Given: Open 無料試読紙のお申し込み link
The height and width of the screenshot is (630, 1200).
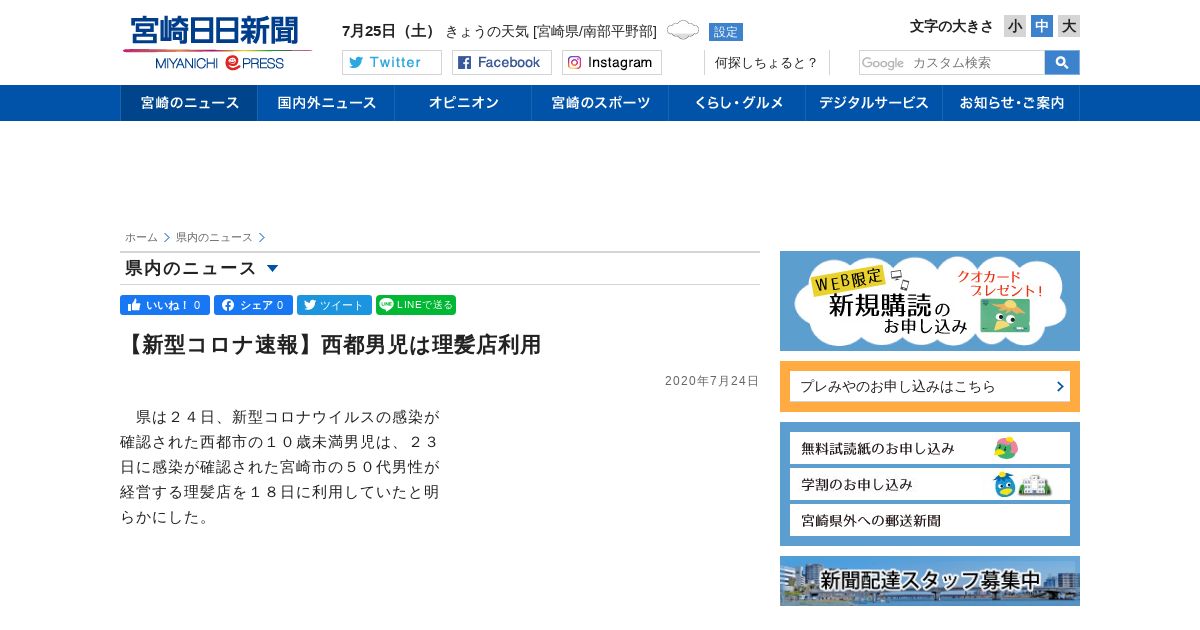Looking at the screenshot, I should [x=930, y=448].
